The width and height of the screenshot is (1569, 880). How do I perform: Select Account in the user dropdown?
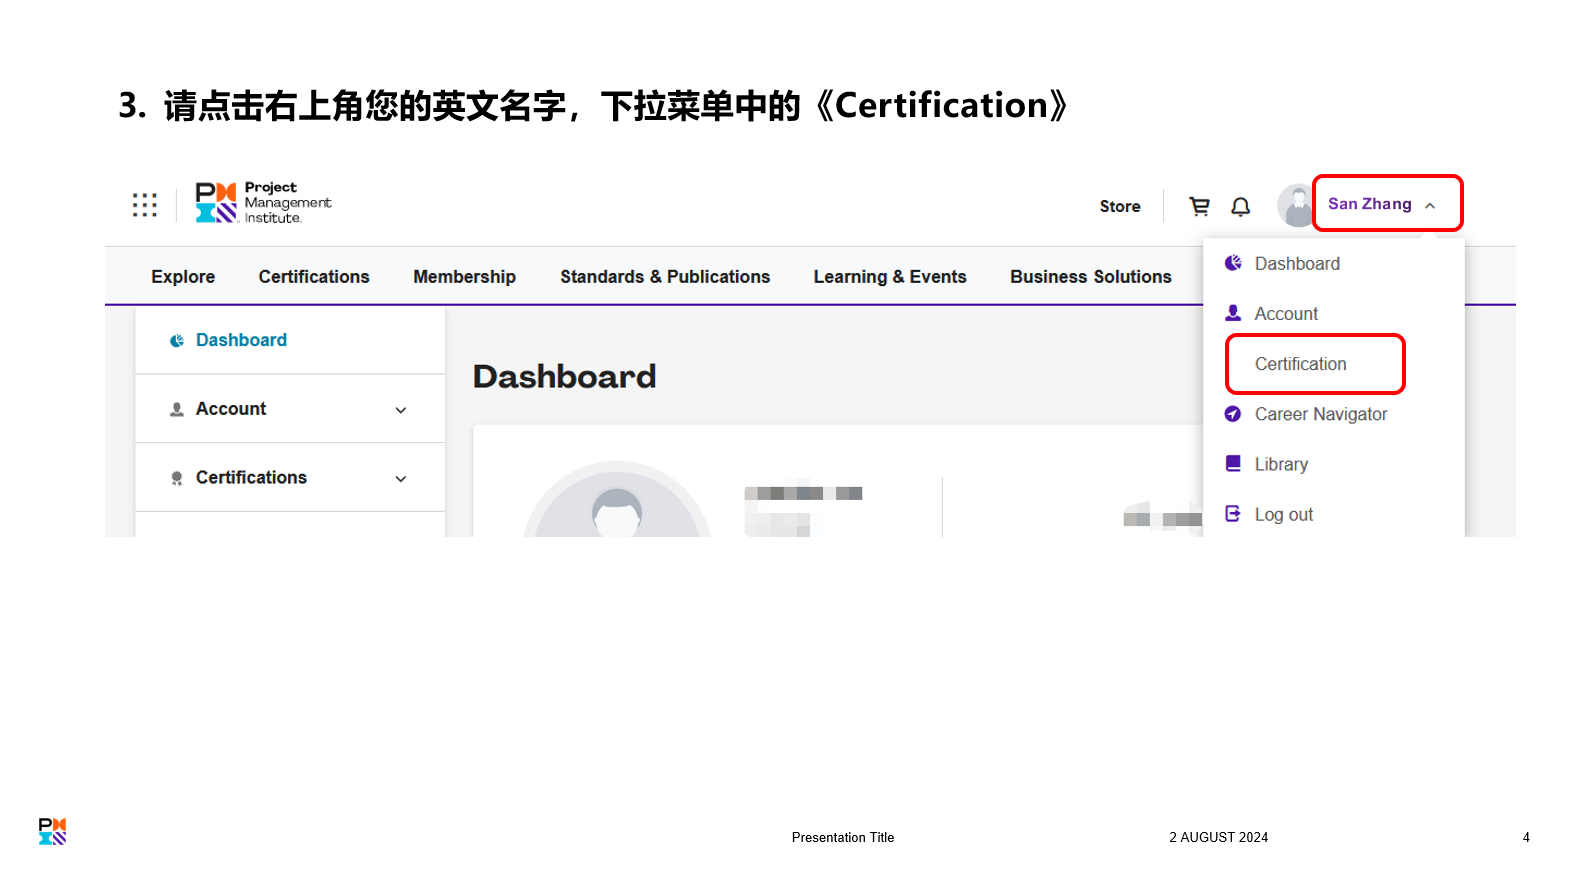[1286, 314]
